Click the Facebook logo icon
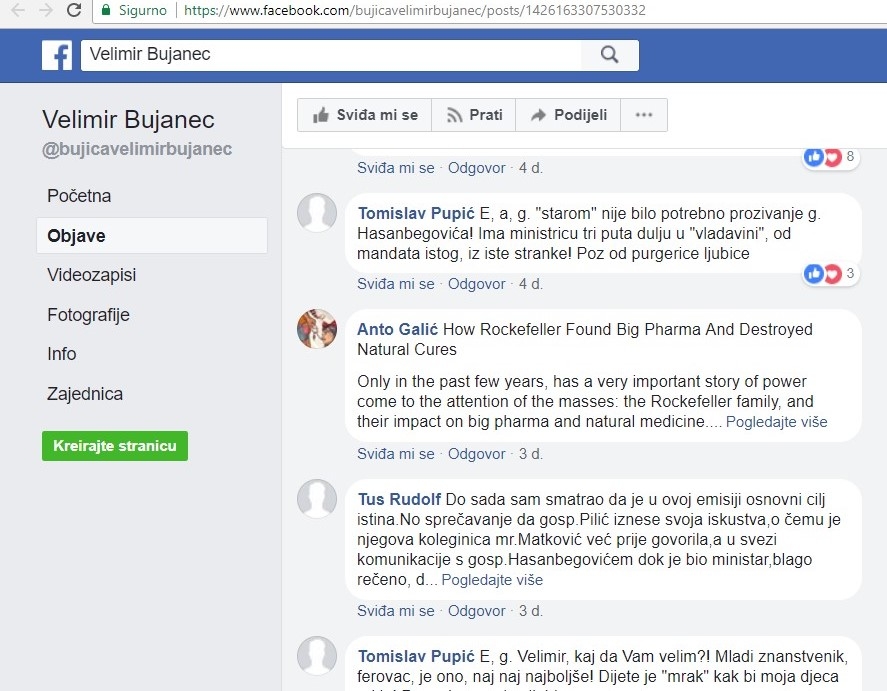Image resolution: width=887 pixels, height=691 pixels. [x=56, y=55]
